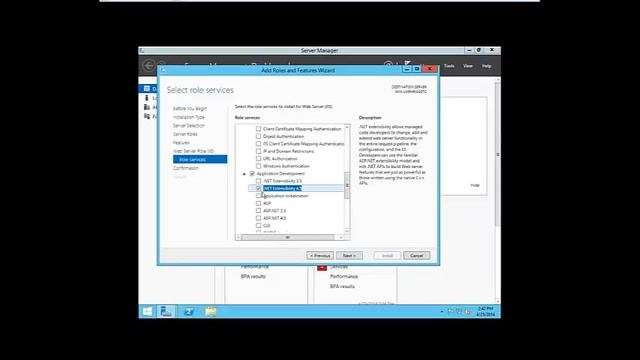Check IIS Client Certificate Mapping Authentication
Screen dimensions: 640x360
point(258,144)
